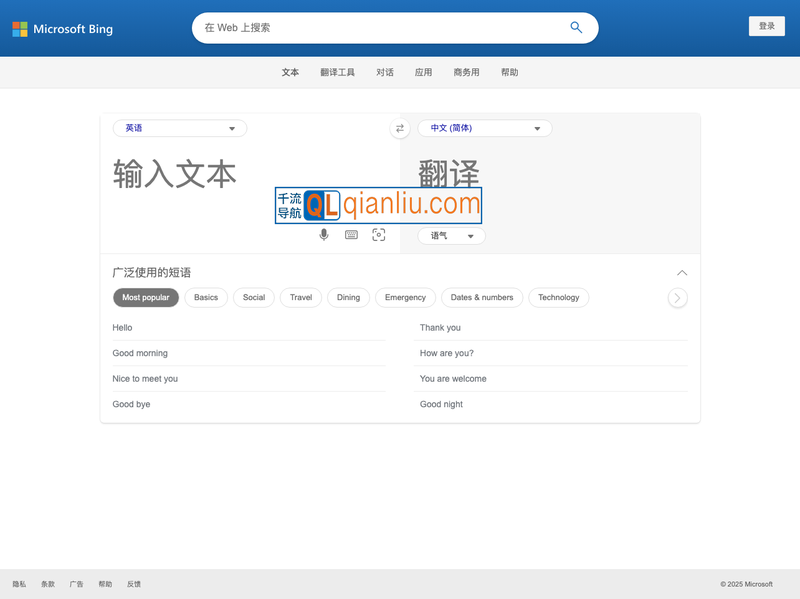Click the image scan translate icon
Viewport: 800px width, 599px height.
click(378, 235)
